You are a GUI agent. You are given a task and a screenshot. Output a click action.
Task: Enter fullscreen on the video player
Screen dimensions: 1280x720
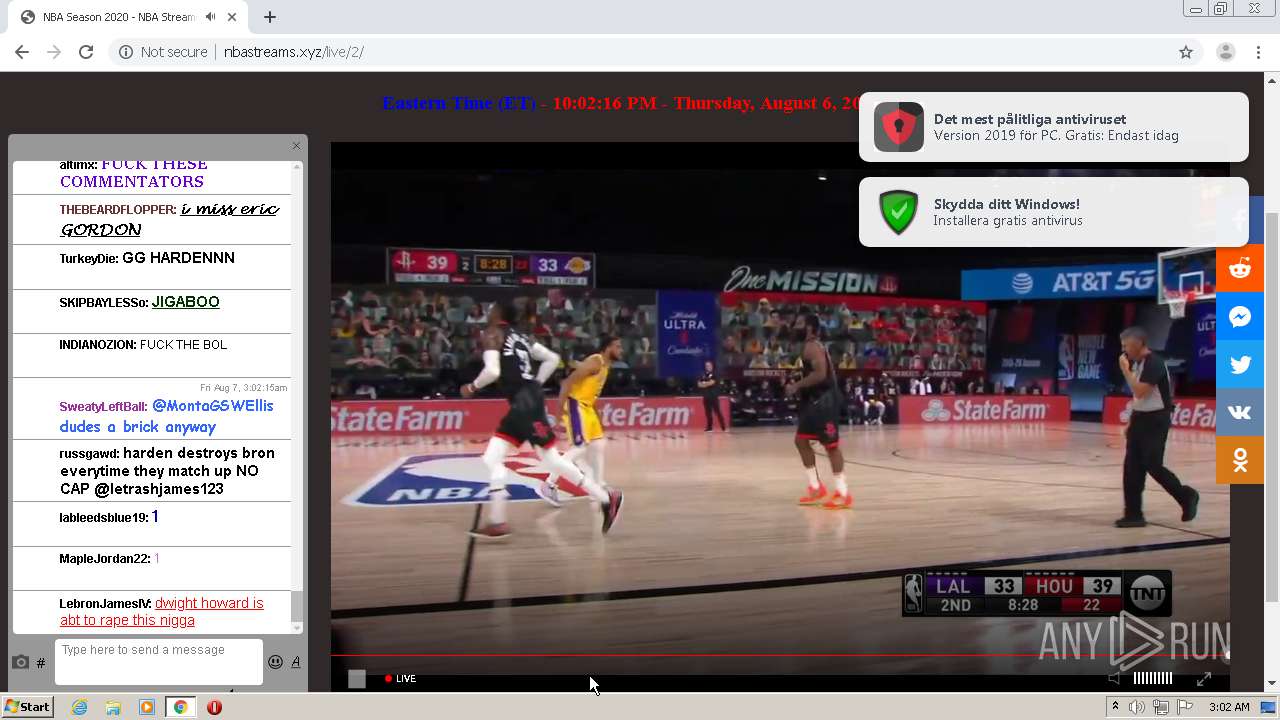pyautogui.click(x=1204, y=678)
